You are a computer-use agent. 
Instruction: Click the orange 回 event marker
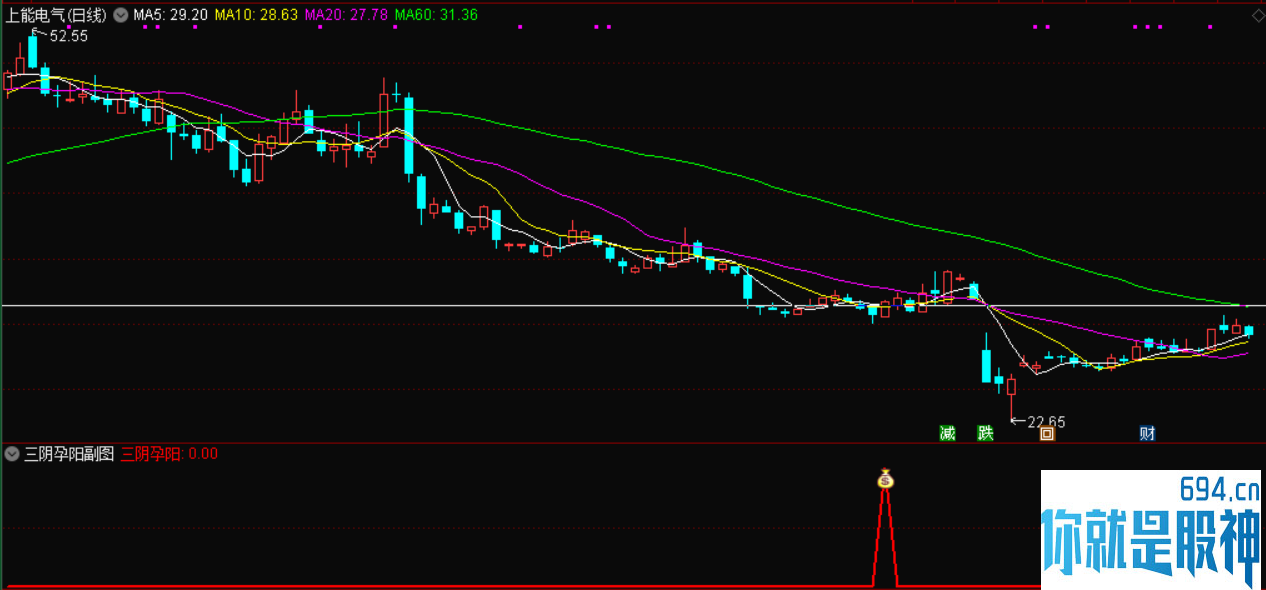pos(1047,433)
